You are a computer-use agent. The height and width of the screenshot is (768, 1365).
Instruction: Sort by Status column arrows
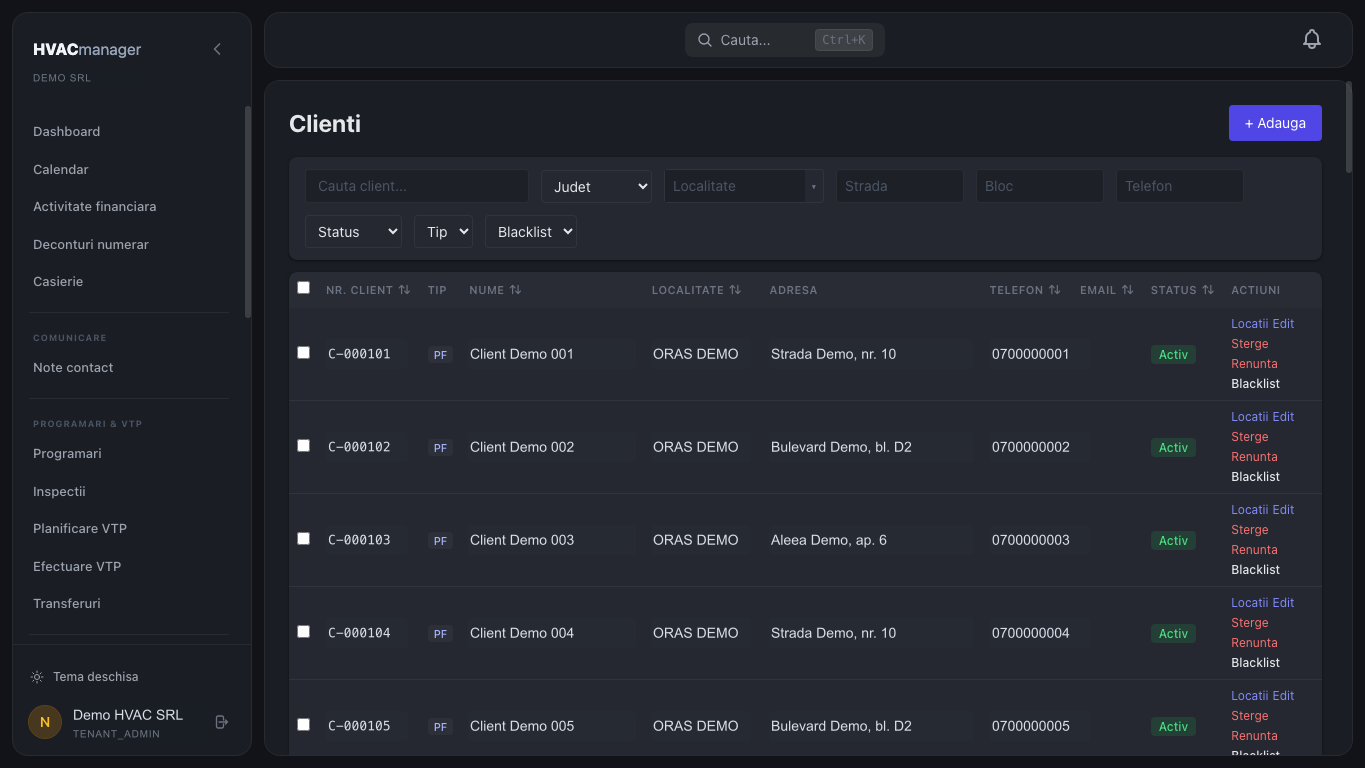[x=1208, y=290]
